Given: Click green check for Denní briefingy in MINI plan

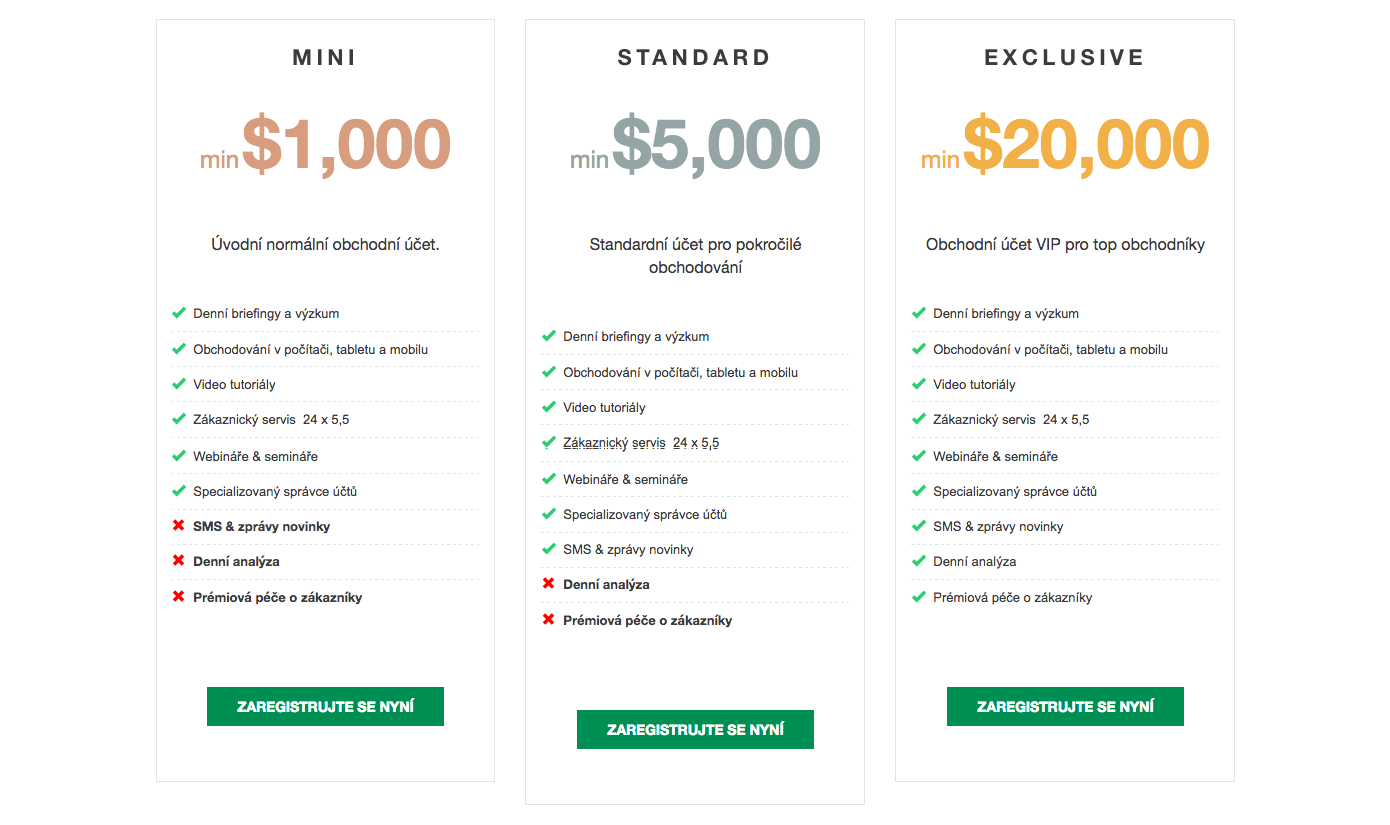Looking at the screenshot, I should (x=179, y=313).
